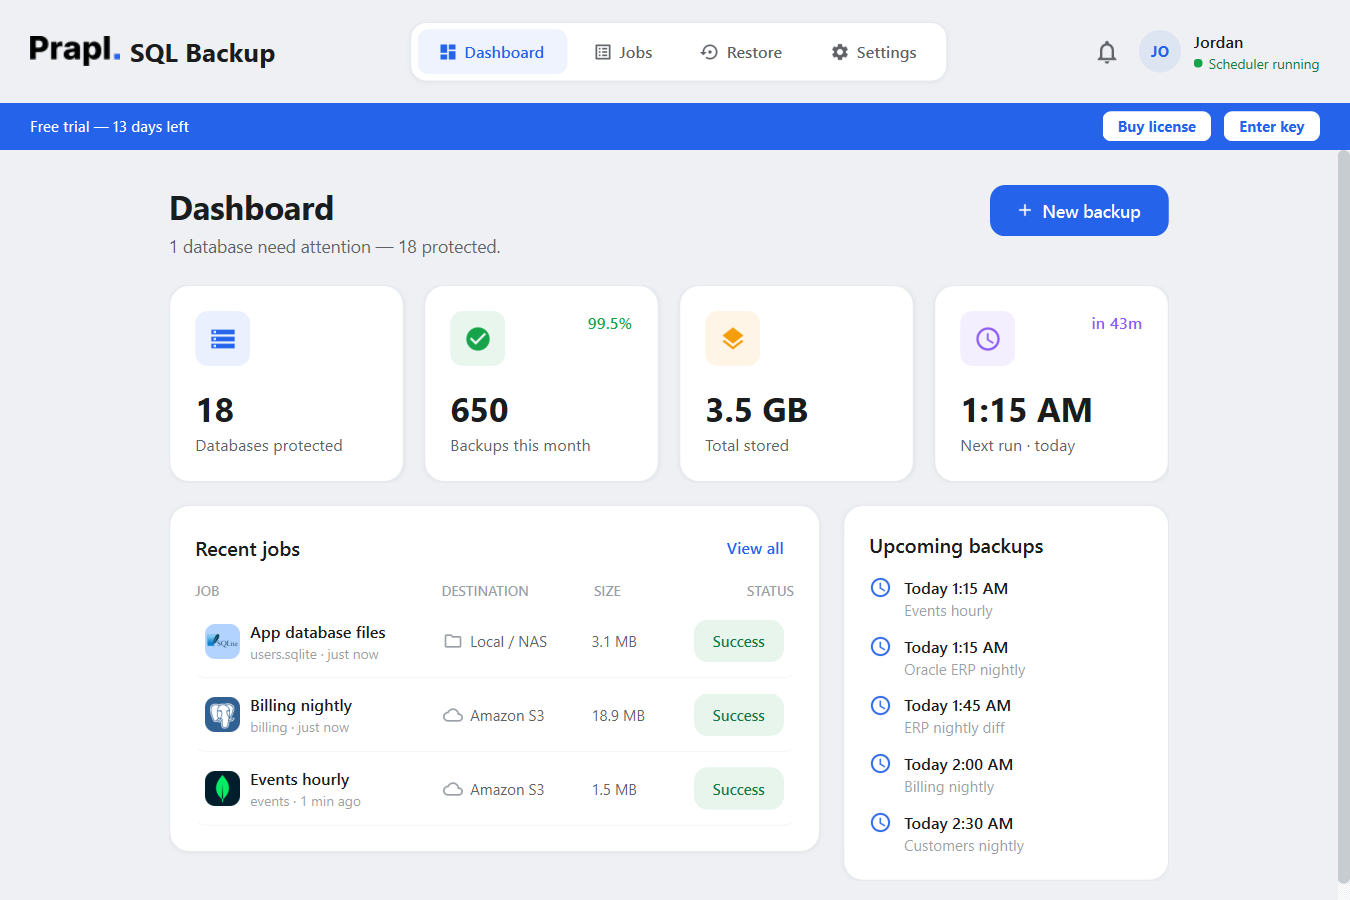Viewport: 1350px width, 900px height.
Task: Click the notifications bell icon
Action: click(1107, 52)
